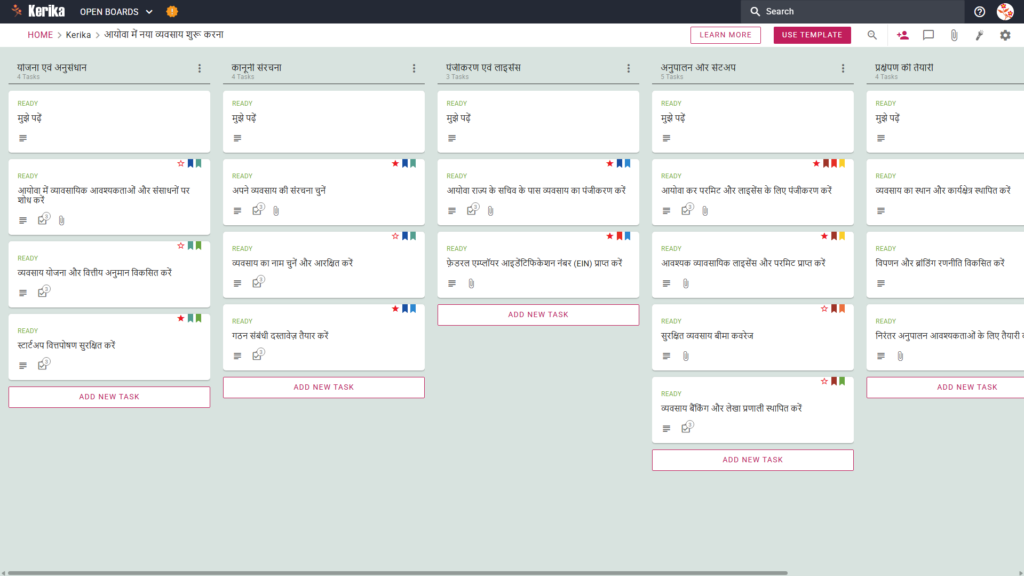Viewport: 1024px width, 576px height.
Task: Go to HOME breadcrumb
Action: tap(40, 35)
